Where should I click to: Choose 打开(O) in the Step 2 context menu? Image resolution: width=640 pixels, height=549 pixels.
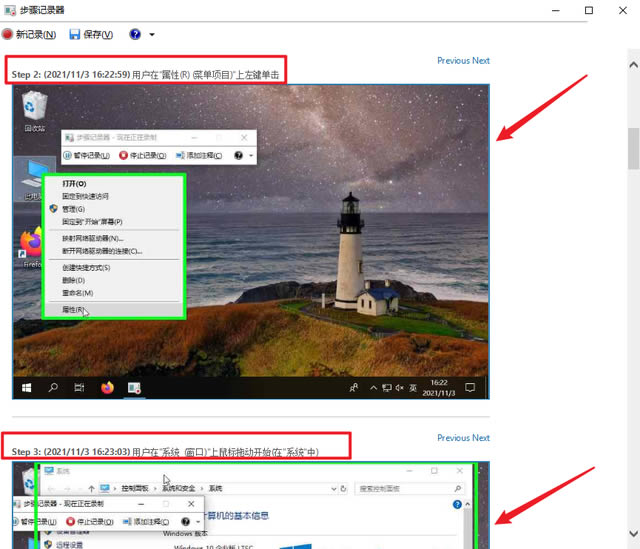[x=114, y=184]
